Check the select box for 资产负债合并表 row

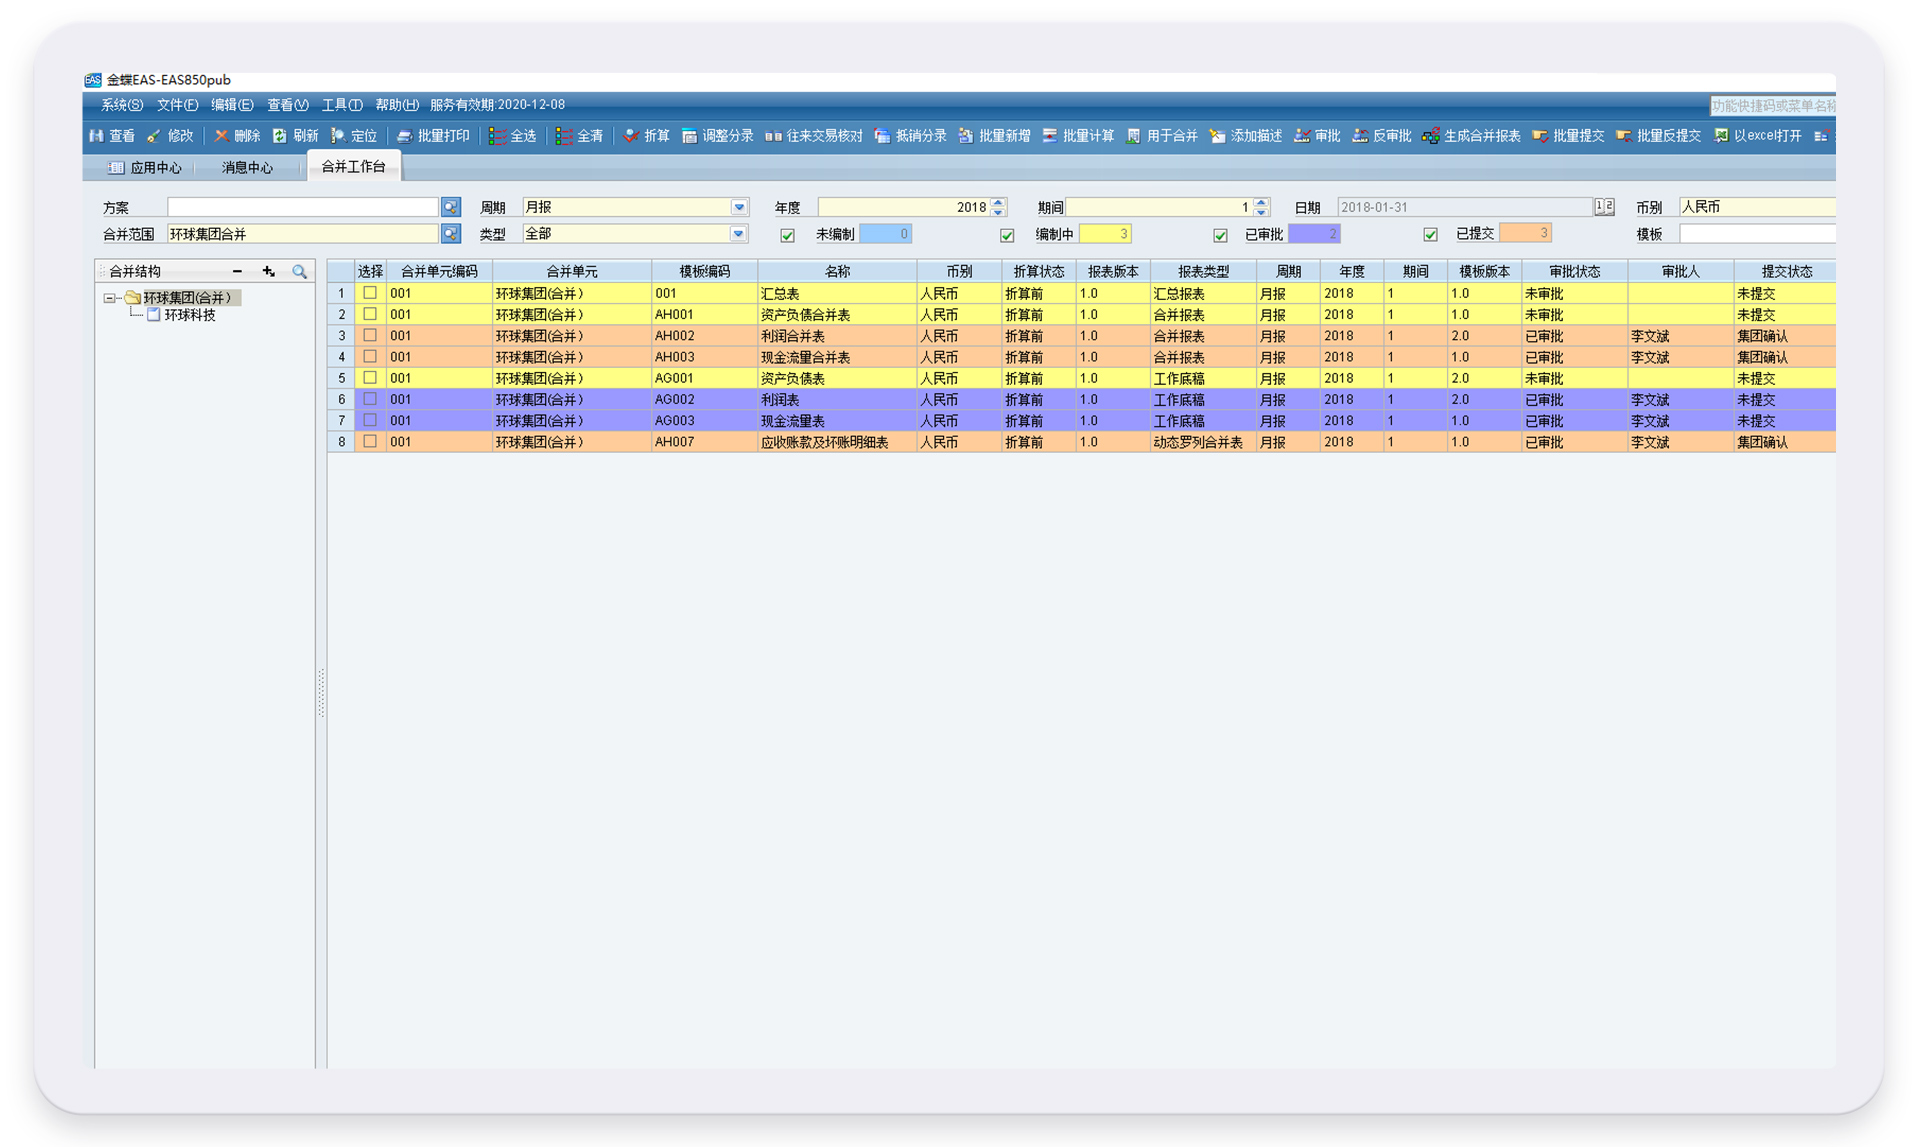point(370,314)
